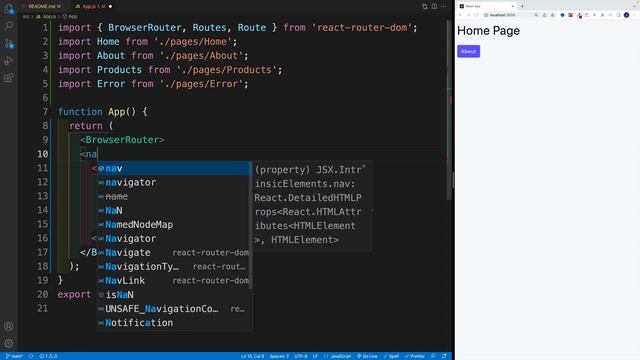Click the export keyword on line 20
The image size is (640, 360).
[x=74, y=294]
